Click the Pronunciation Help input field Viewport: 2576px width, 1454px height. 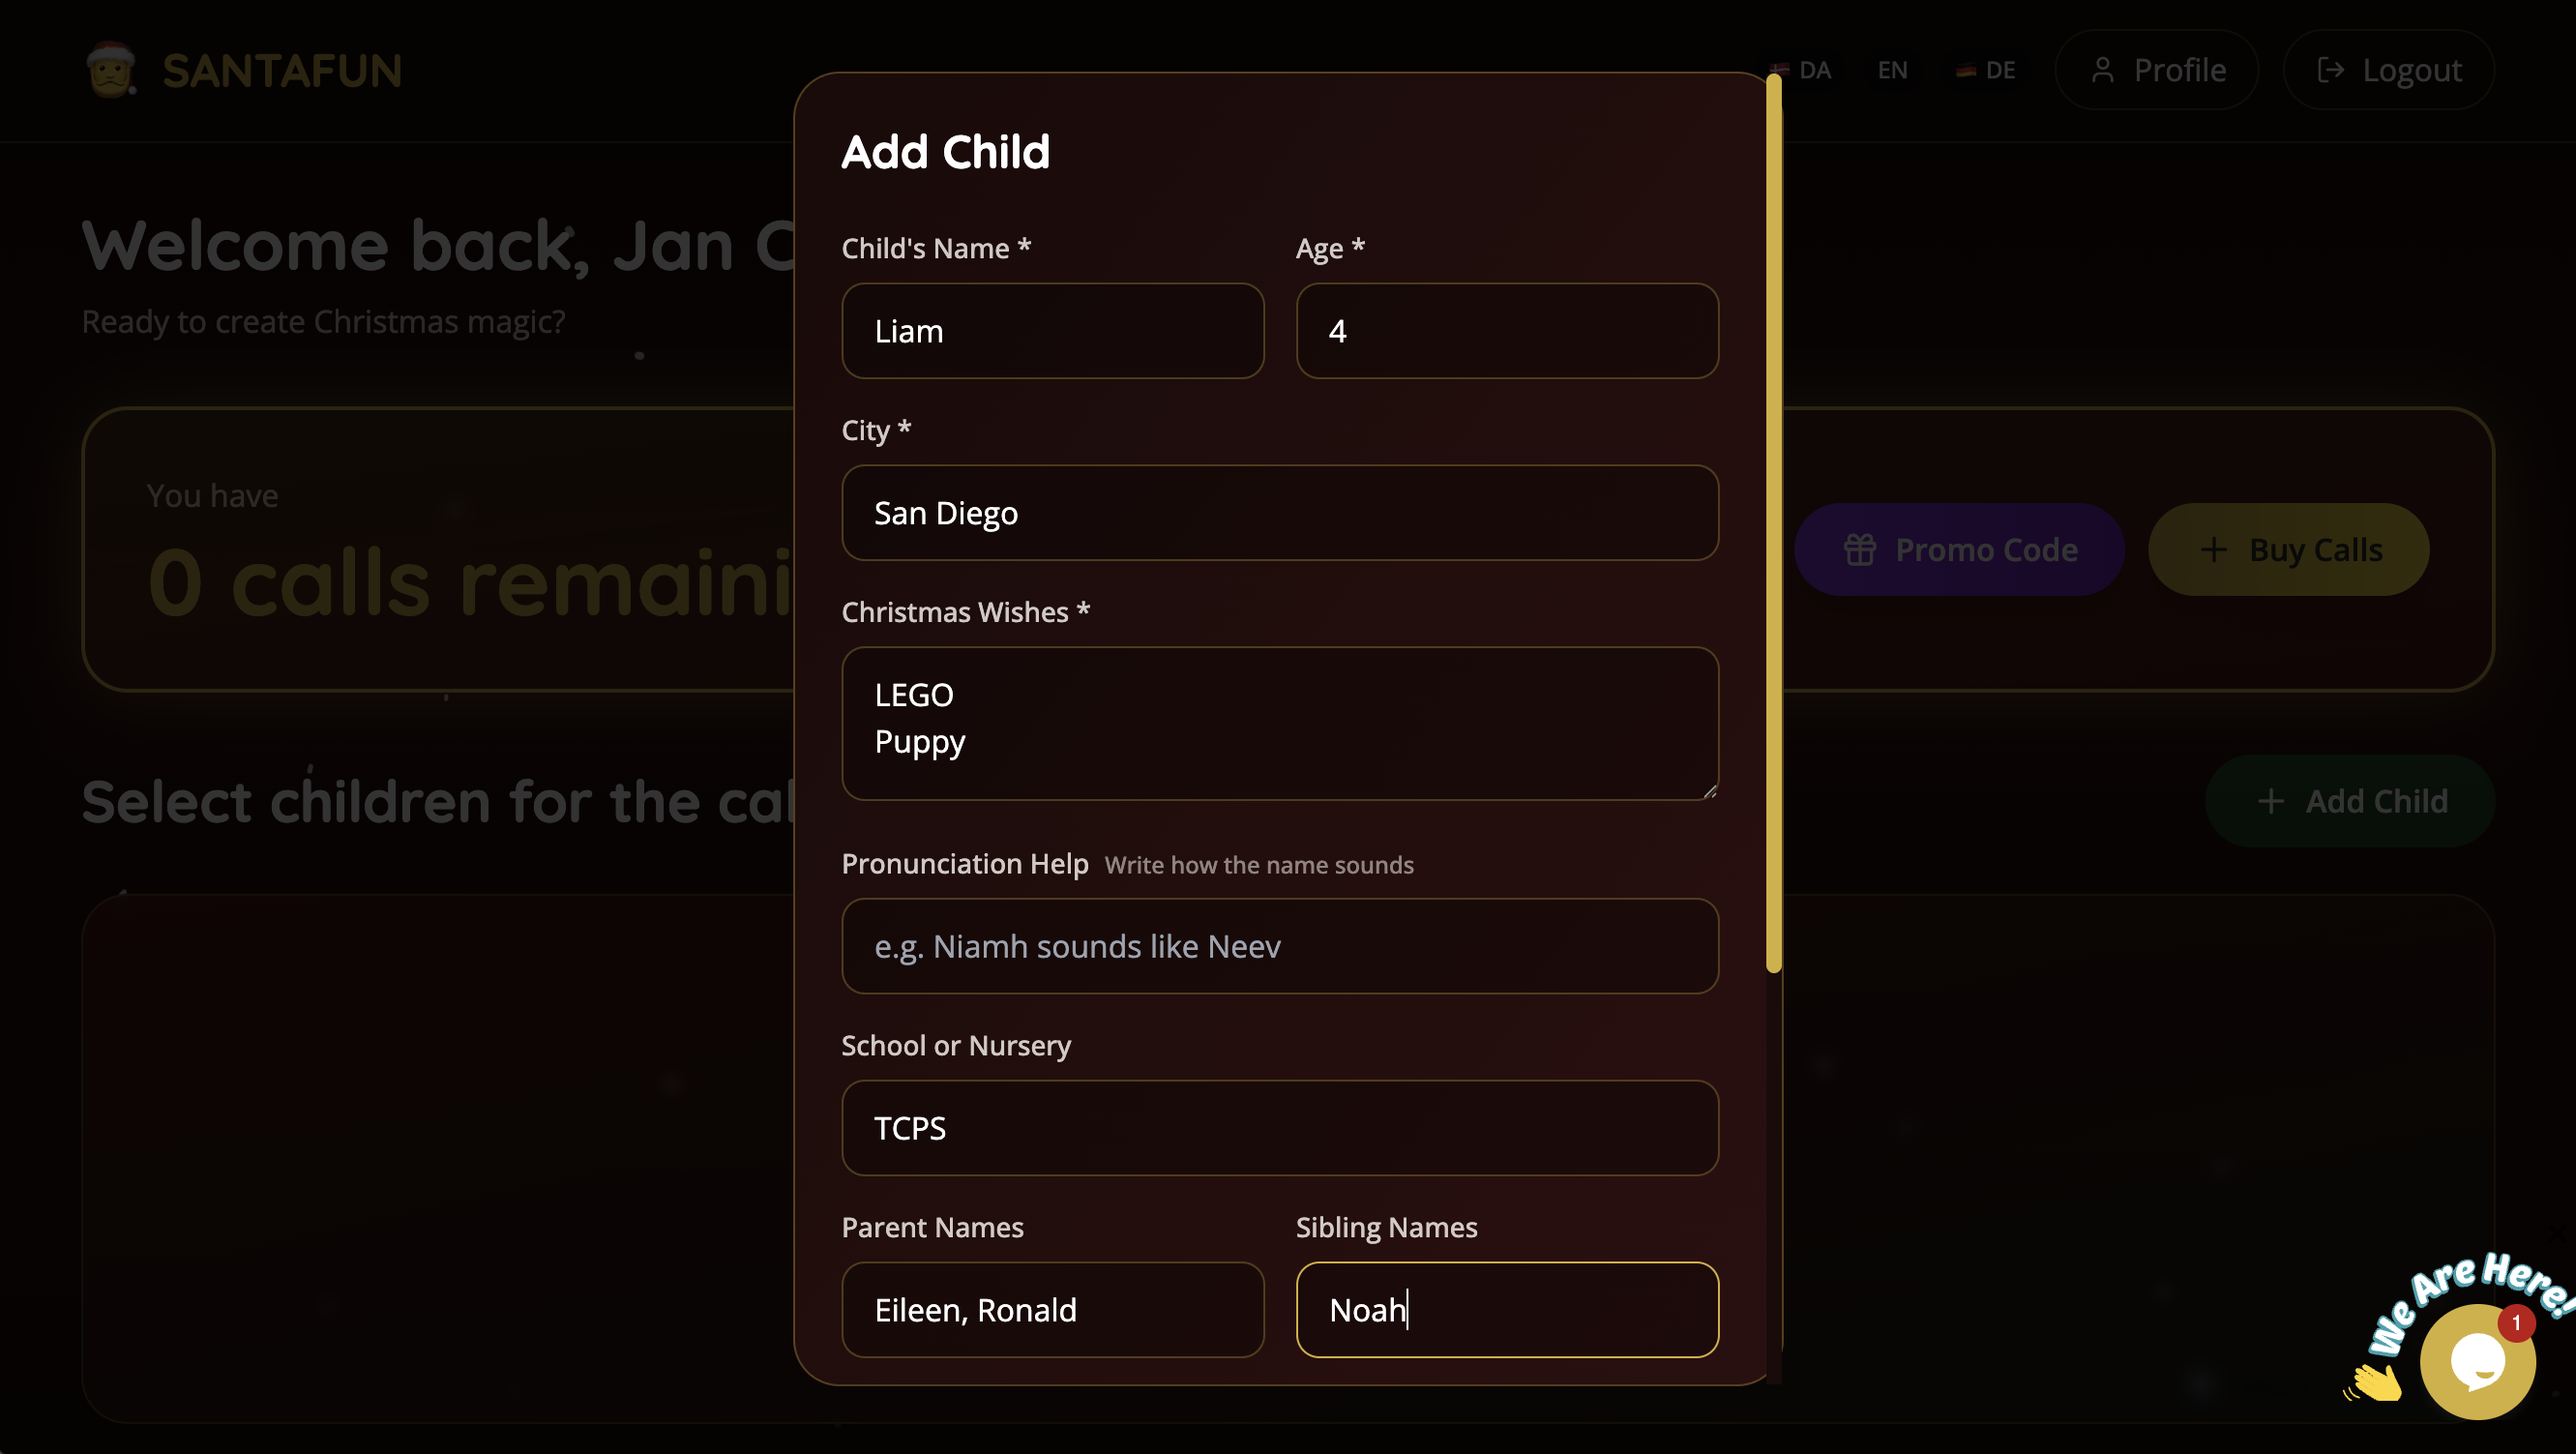1280,946
